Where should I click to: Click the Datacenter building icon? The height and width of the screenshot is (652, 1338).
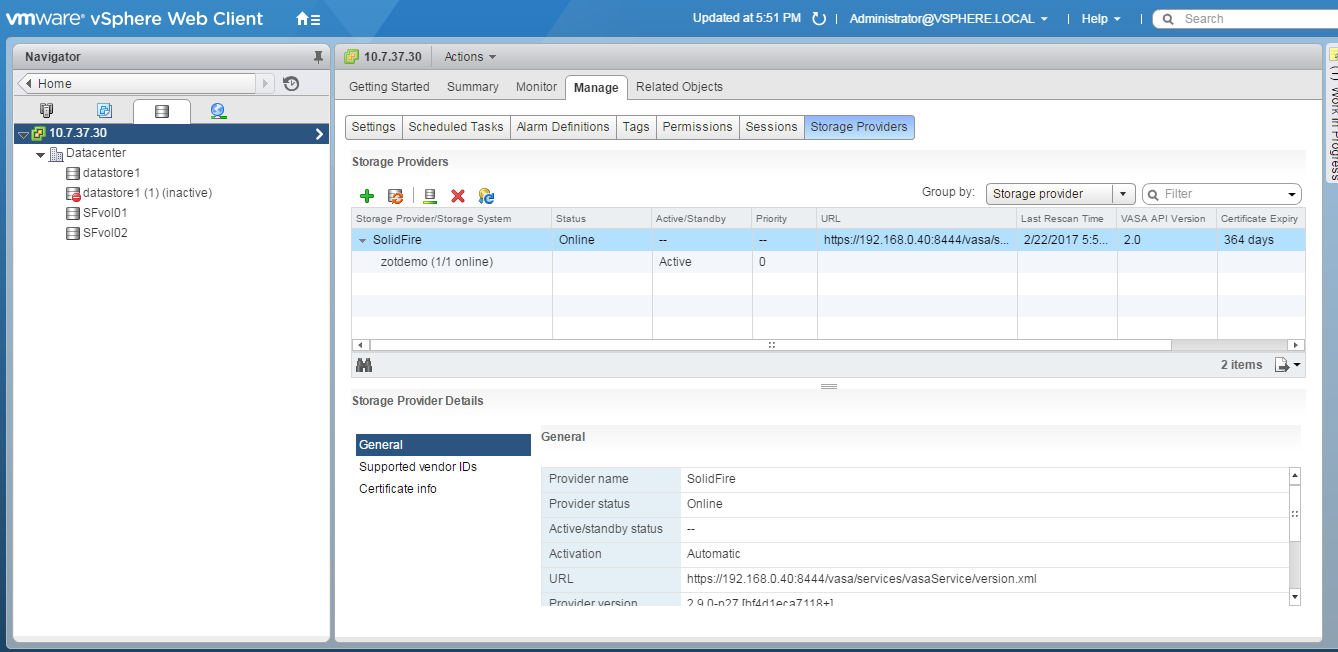[56, 154]
